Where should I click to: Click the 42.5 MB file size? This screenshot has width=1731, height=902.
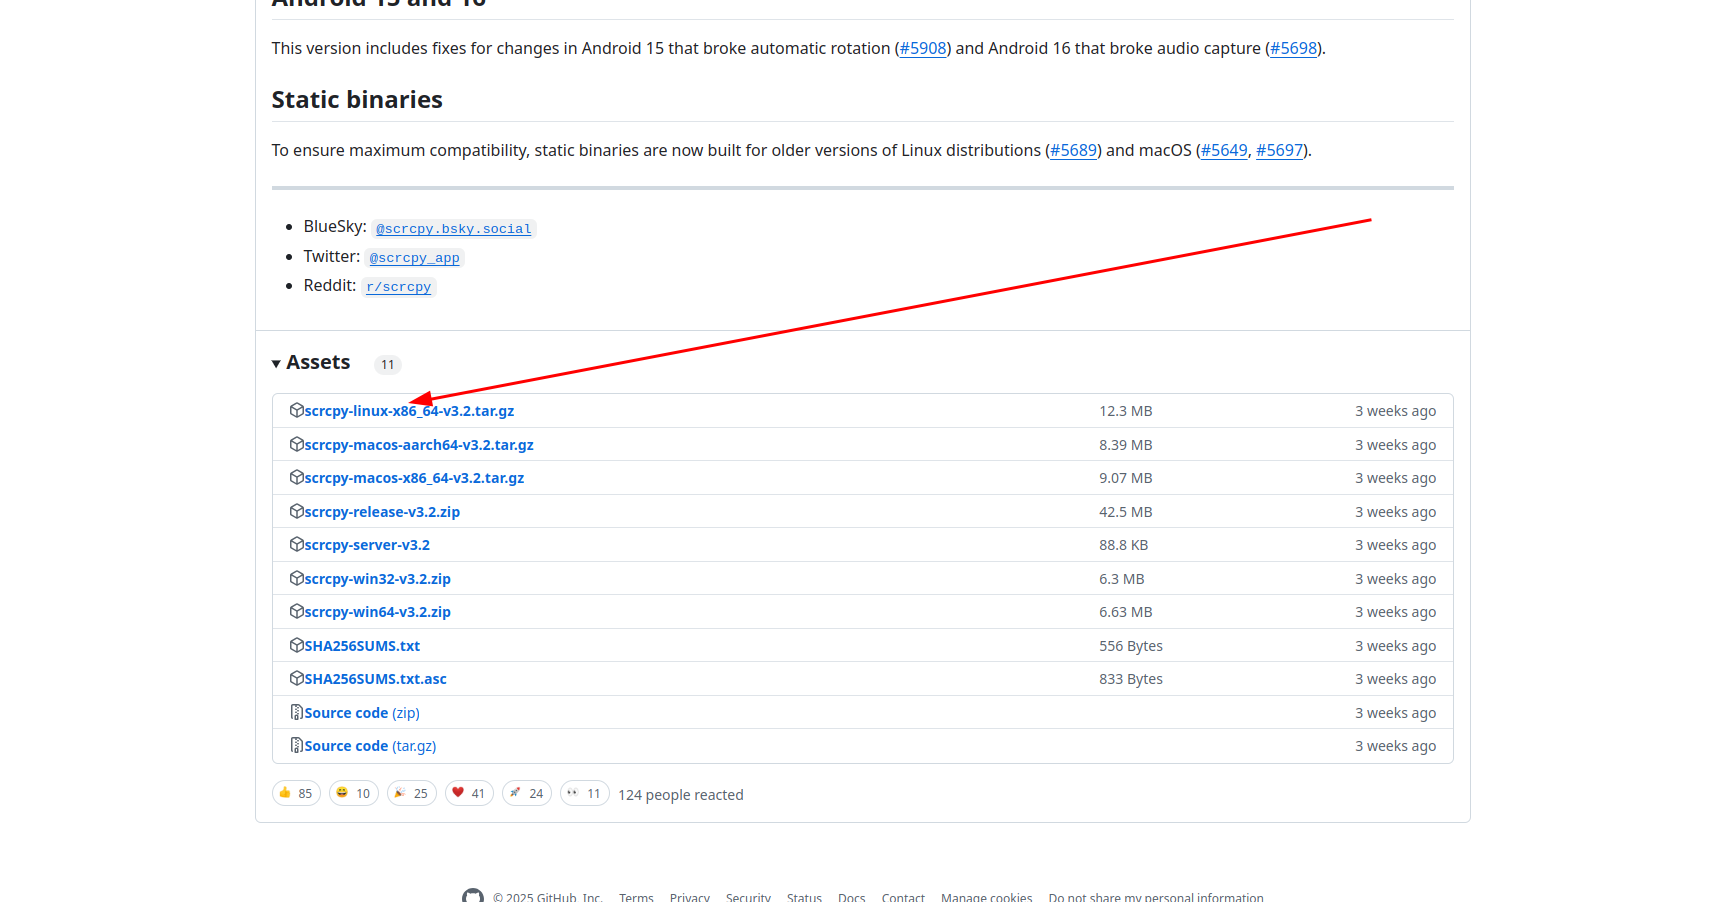(1126, 512)
